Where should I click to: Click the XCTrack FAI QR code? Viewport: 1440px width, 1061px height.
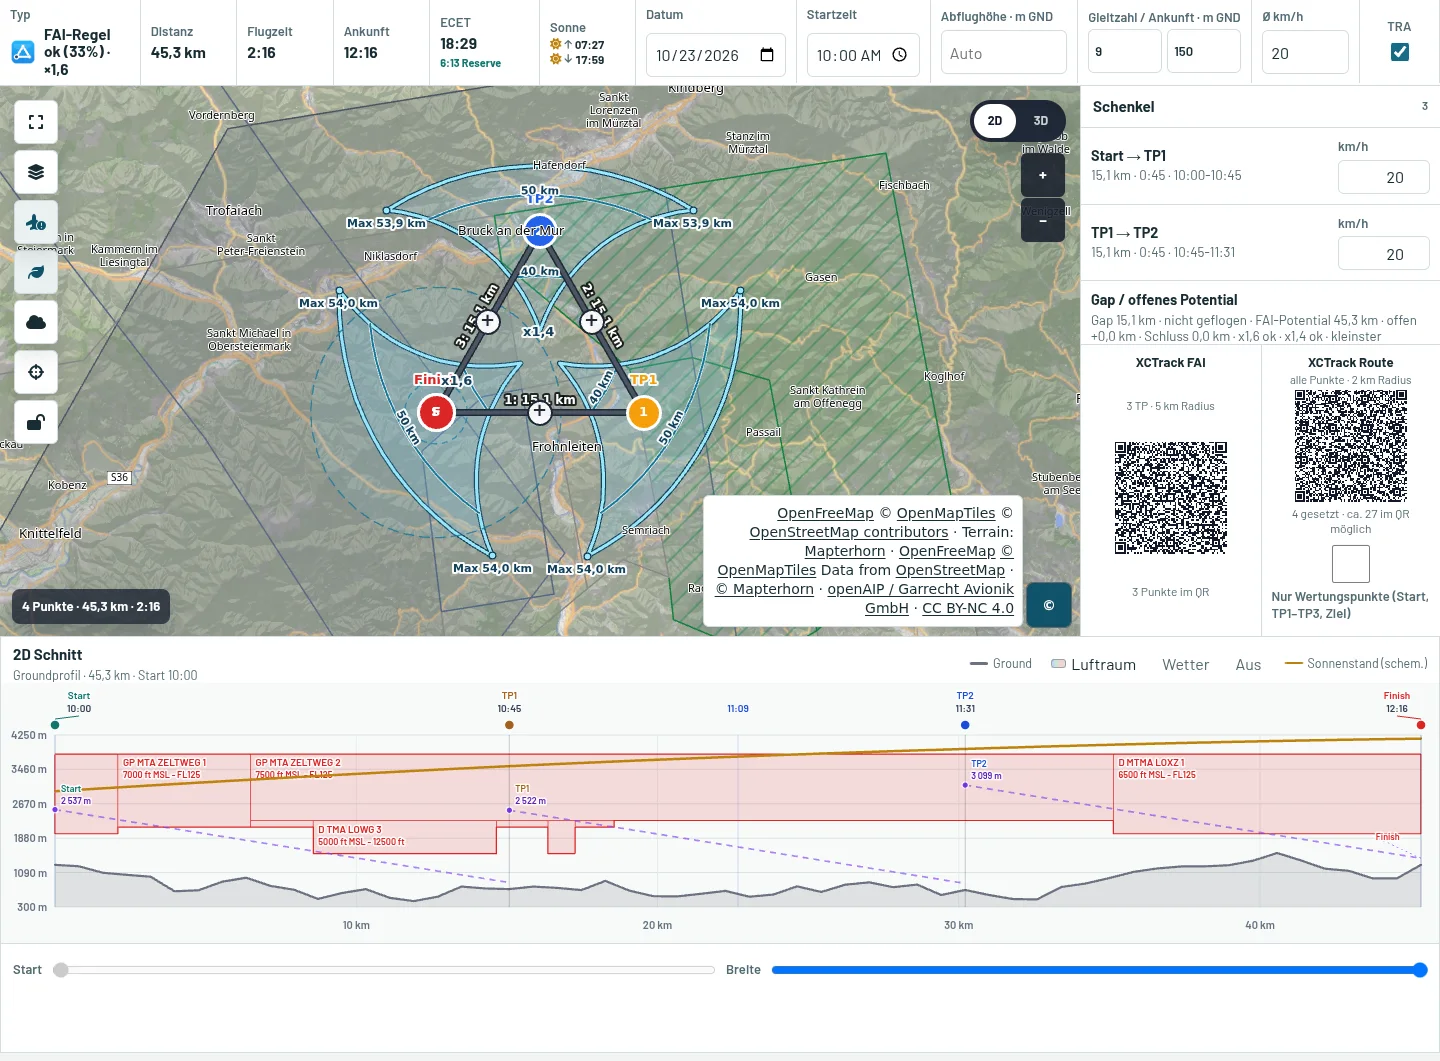pos(1171,498)
